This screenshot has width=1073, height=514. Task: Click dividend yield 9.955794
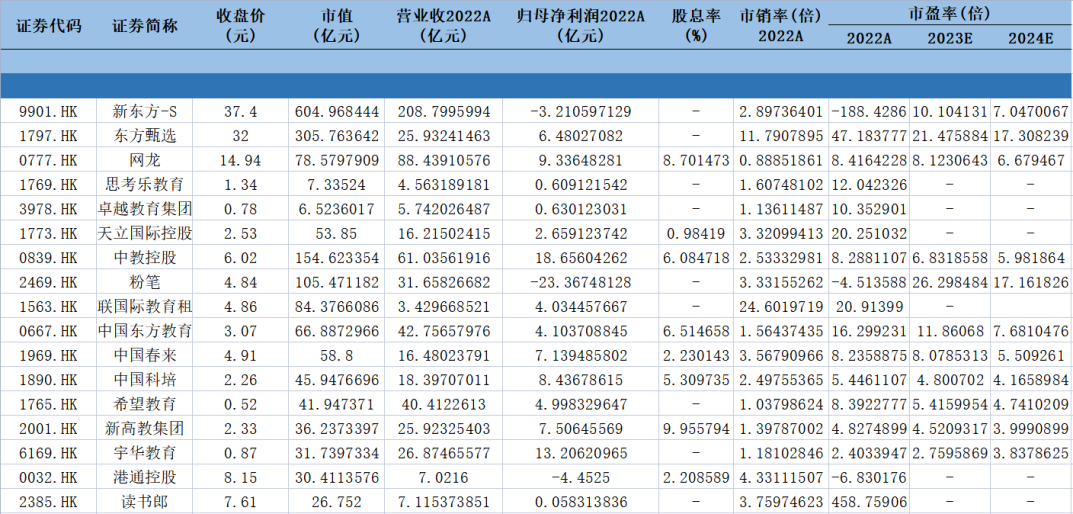tap(695, 428)
